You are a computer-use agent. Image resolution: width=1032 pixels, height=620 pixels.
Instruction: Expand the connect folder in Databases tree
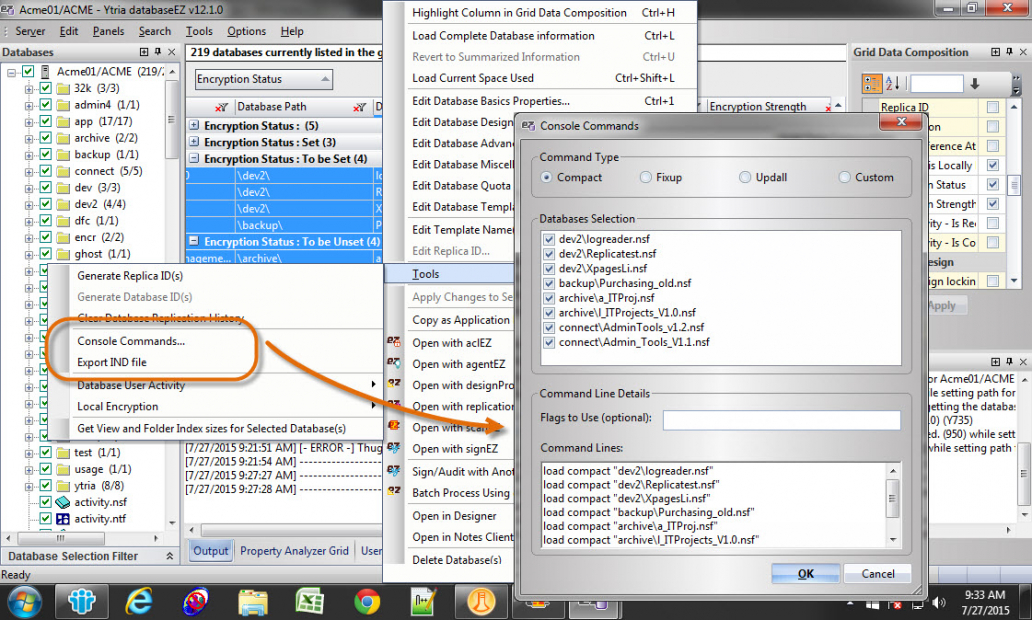point(28,171)
